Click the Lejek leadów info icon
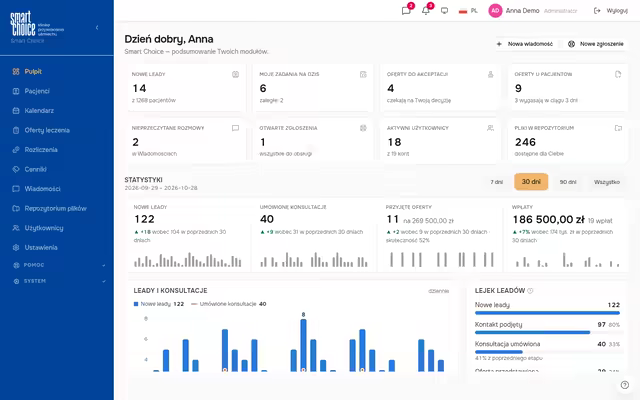 (x=530, y=291)
